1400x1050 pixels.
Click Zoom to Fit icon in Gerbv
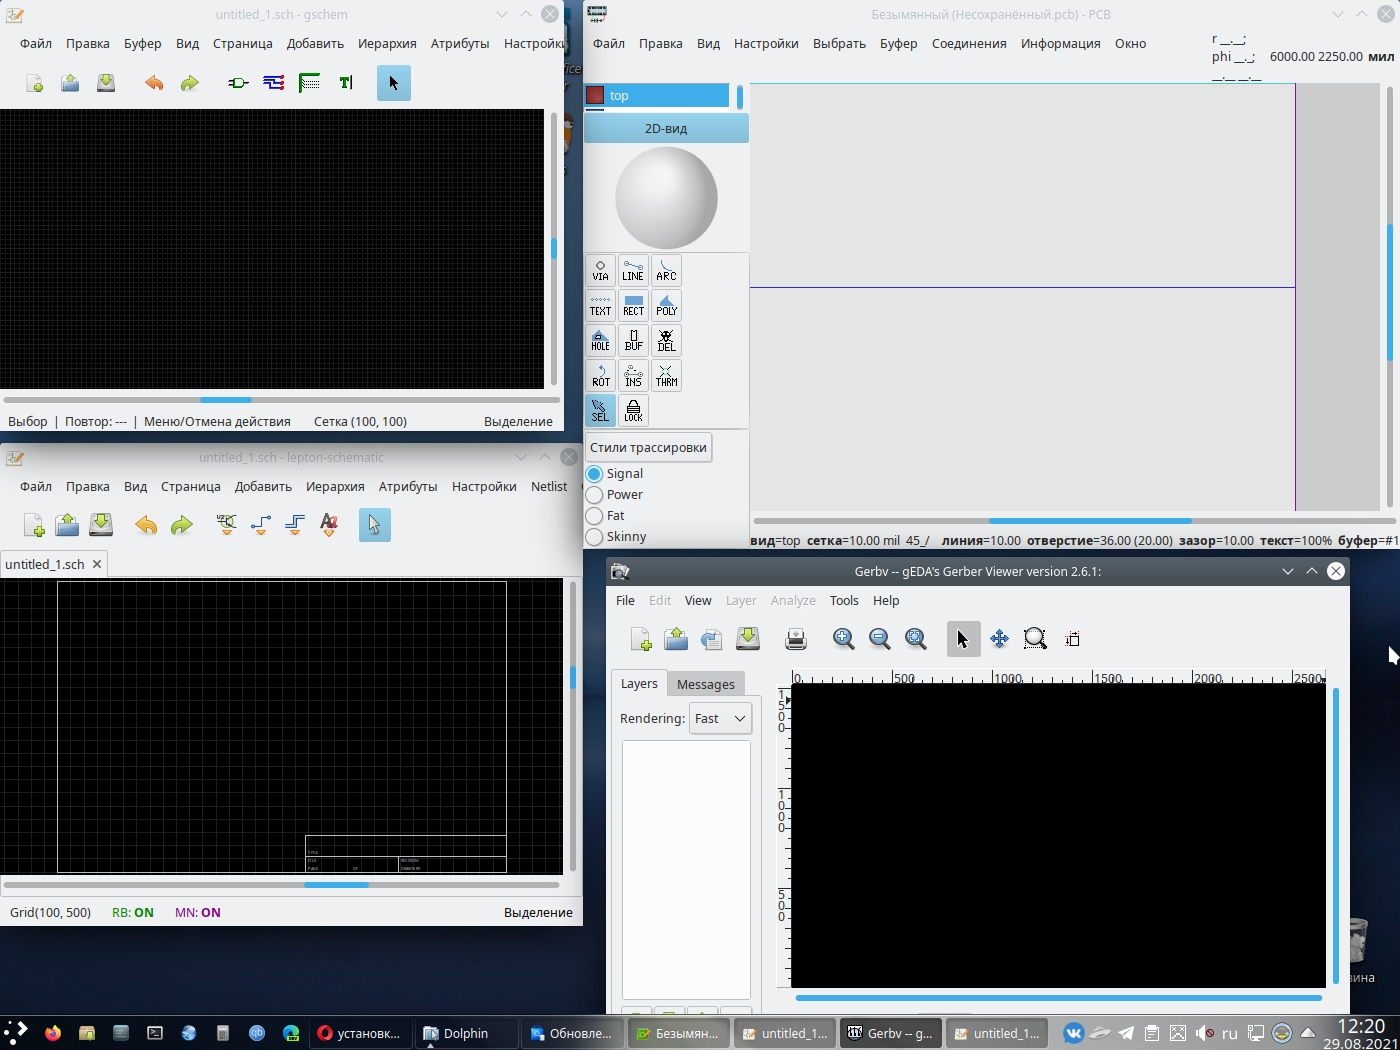[916, 639]
